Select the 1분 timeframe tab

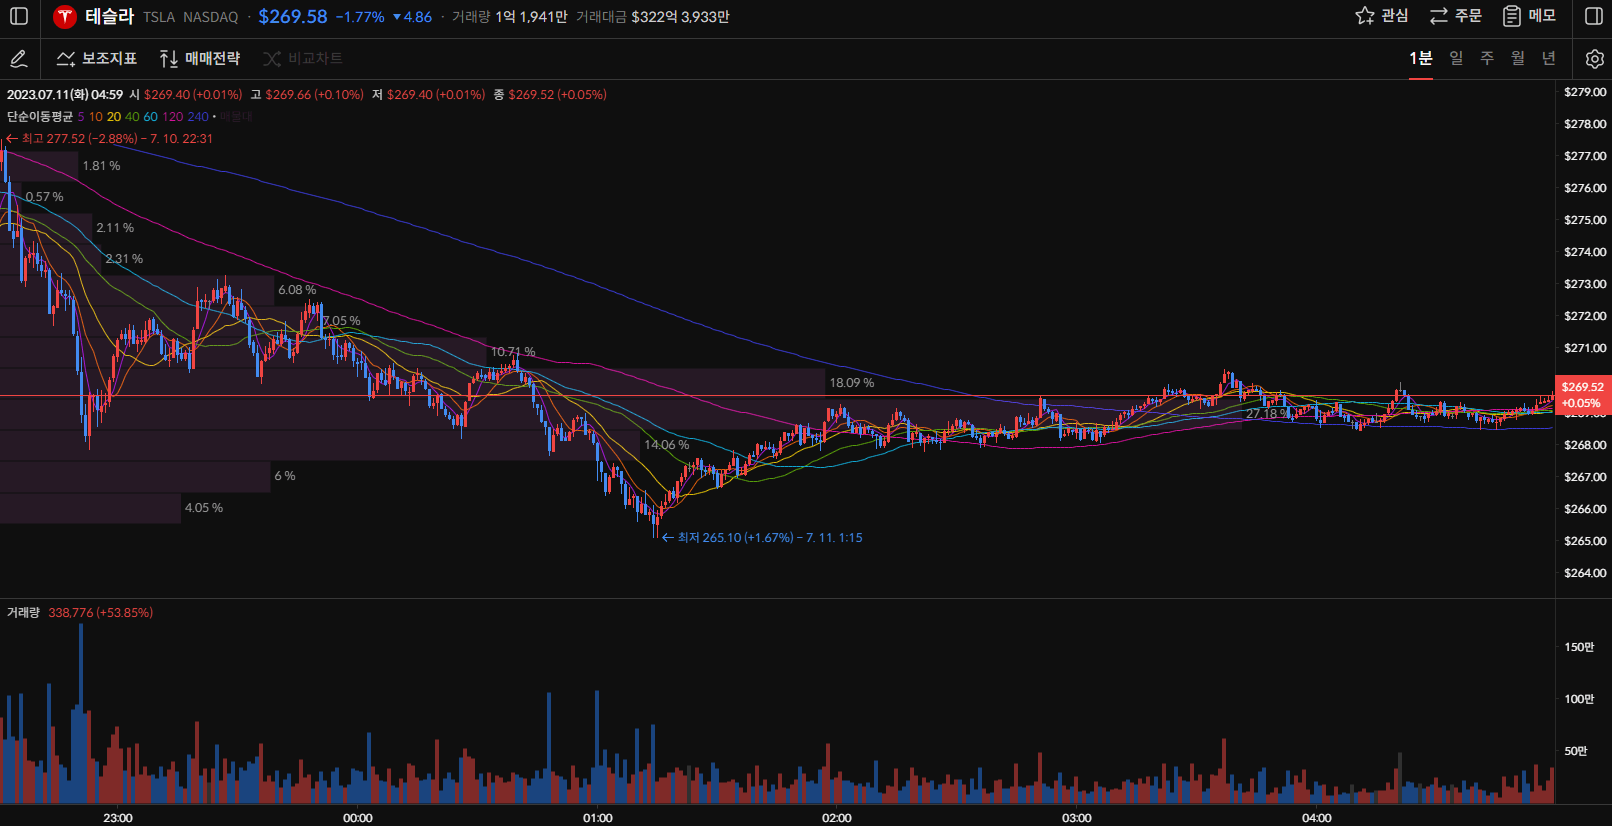point(1421,58)
